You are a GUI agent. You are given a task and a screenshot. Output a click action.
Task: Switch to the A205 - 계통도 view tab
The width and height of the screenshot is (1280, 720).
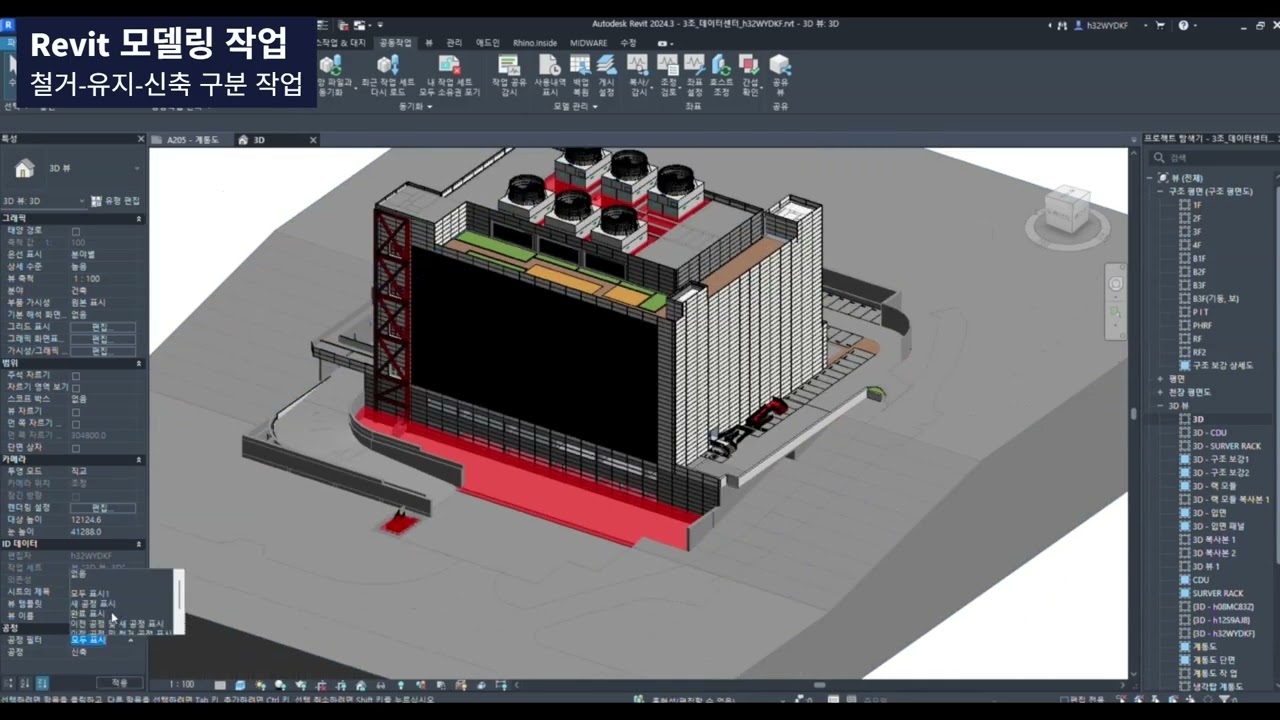point(190,140)
